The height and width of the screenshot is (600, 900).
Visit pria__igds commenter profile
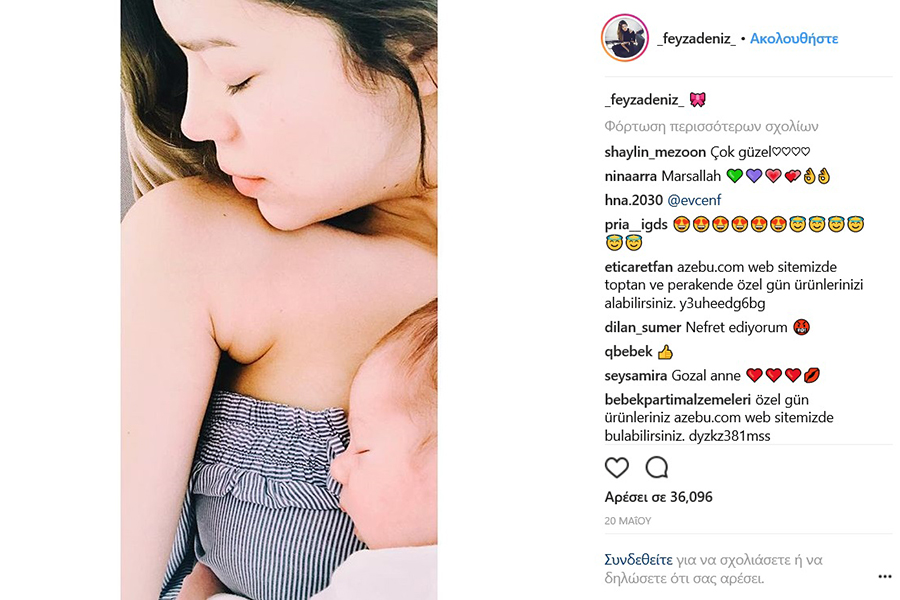coord(636,224)
